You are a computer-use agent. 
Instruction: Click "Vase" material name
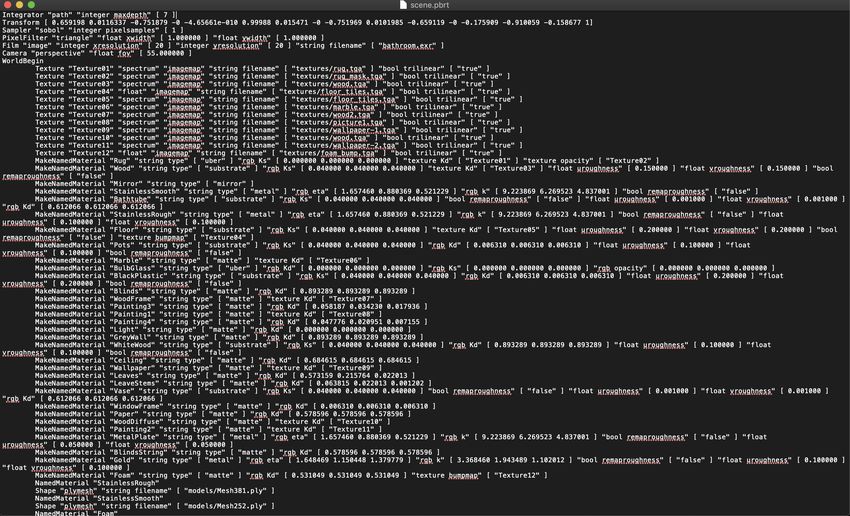click(x=122, y=390)
